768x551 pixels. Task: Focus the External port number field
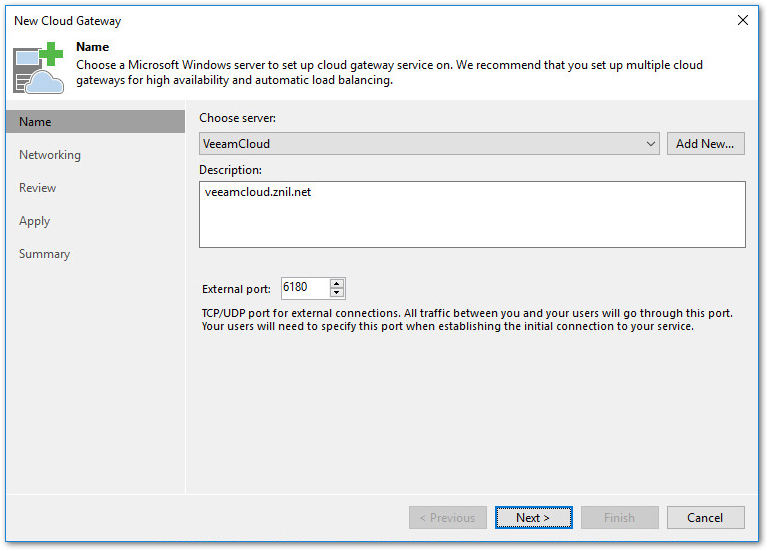tap(304, 288)
